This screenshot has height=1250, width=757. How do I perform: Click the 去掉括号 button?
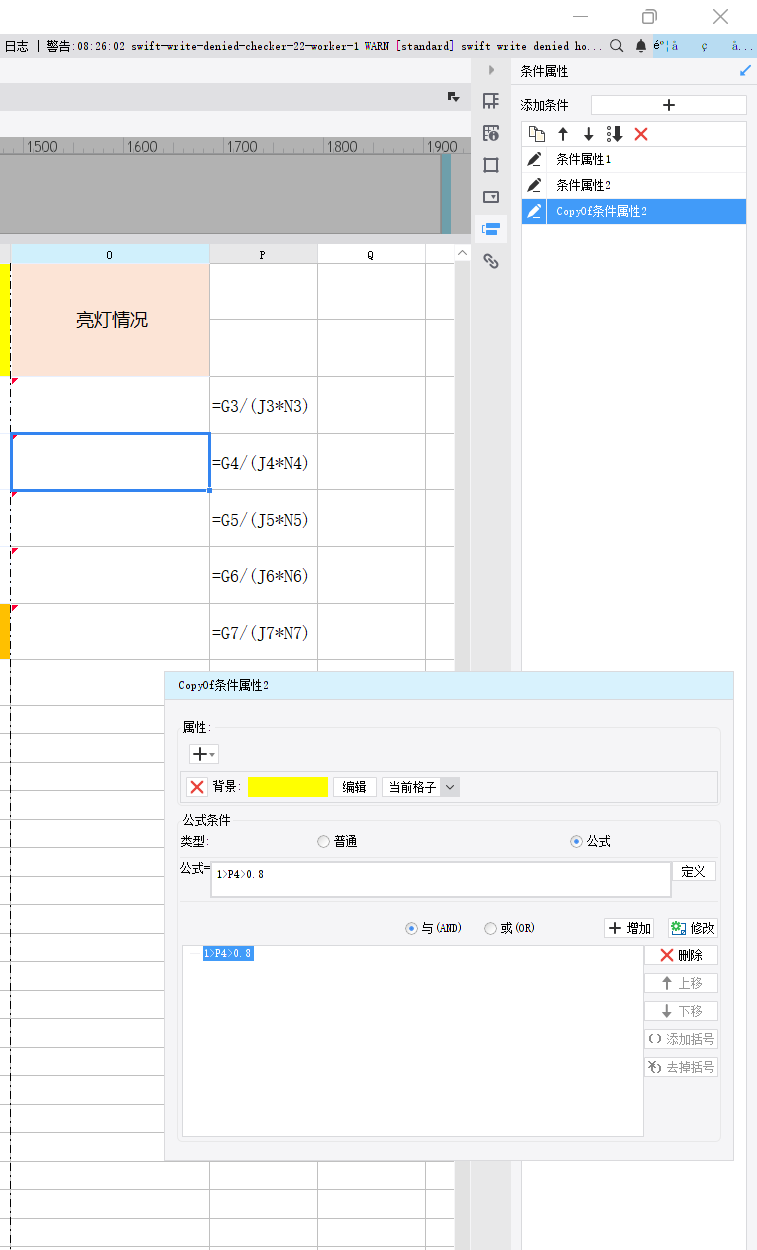(x=681, y=1067)
